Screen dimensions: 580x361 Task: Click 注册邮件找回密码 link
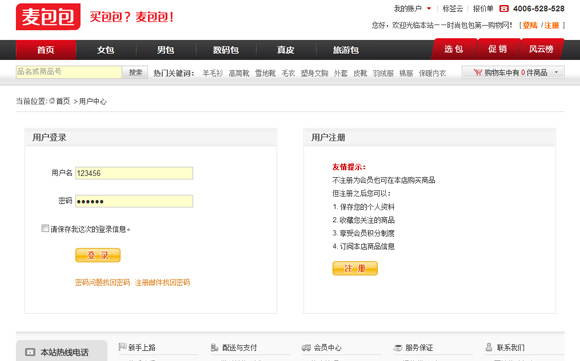coord(162,283)
